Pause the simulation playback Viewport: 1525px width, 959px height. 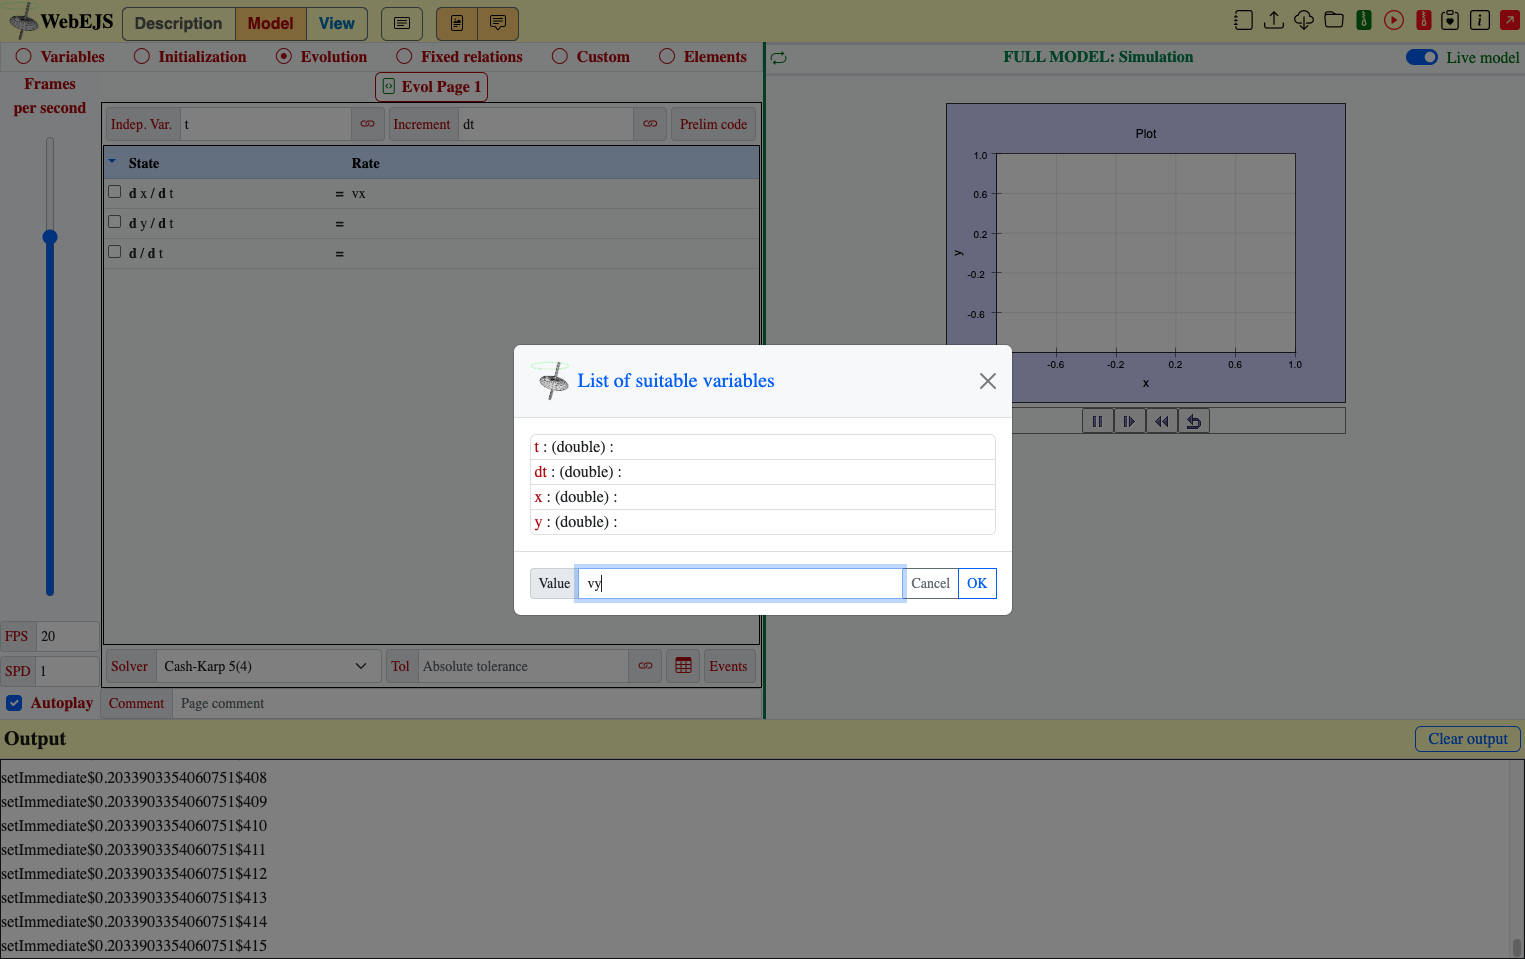[x=1098, y=422]
